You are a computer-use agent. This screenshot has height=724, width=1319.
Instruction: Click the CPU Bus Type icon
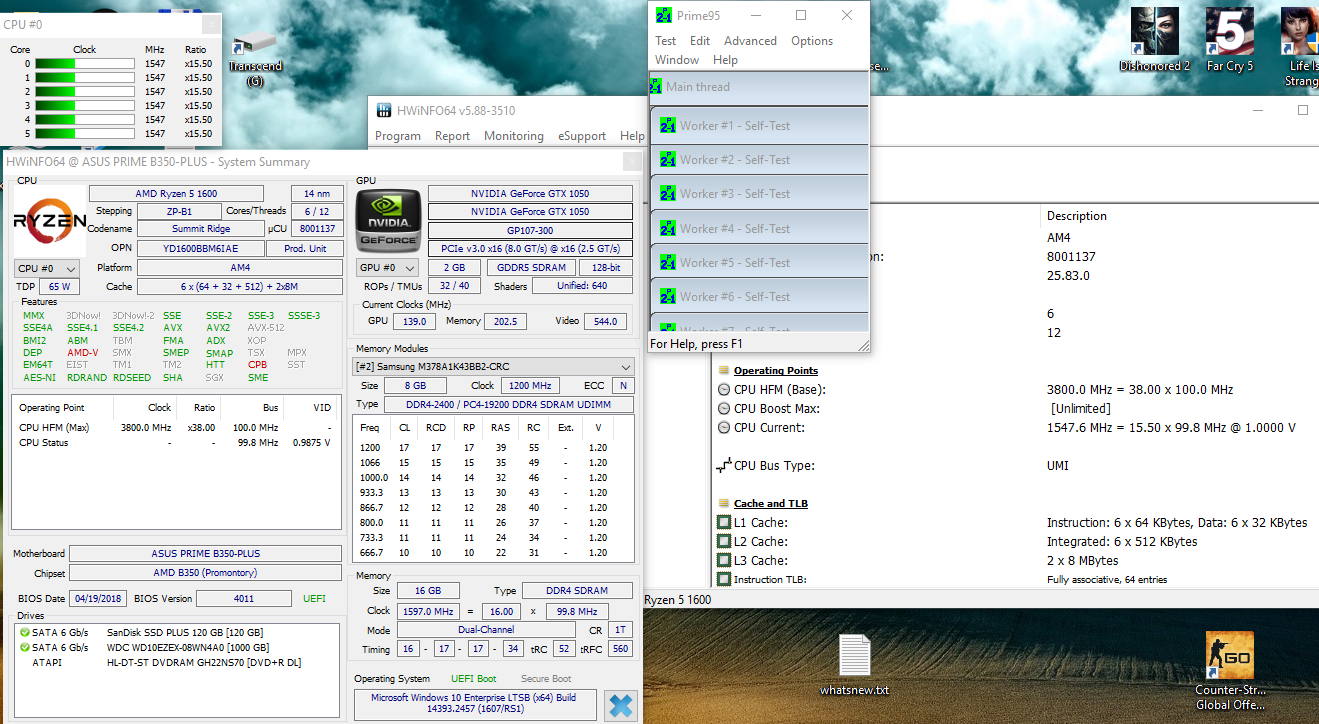[x=724, y=466]
